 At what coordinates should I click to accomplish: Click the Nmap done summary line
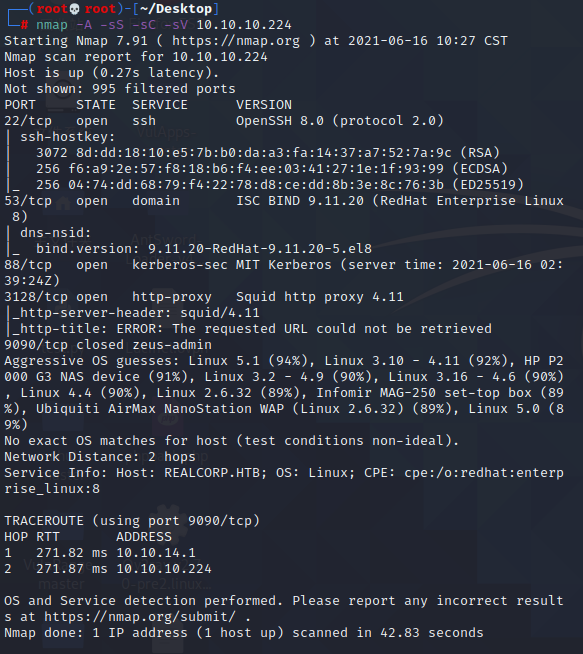244,633
